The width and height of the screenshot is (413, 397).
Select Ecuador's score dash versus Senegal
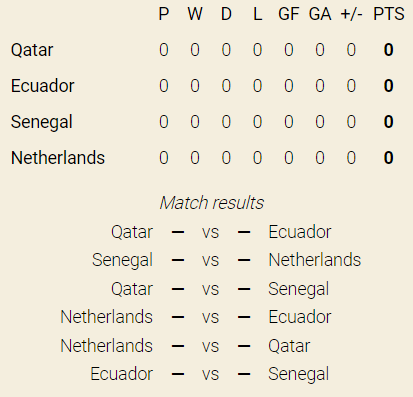178,374
